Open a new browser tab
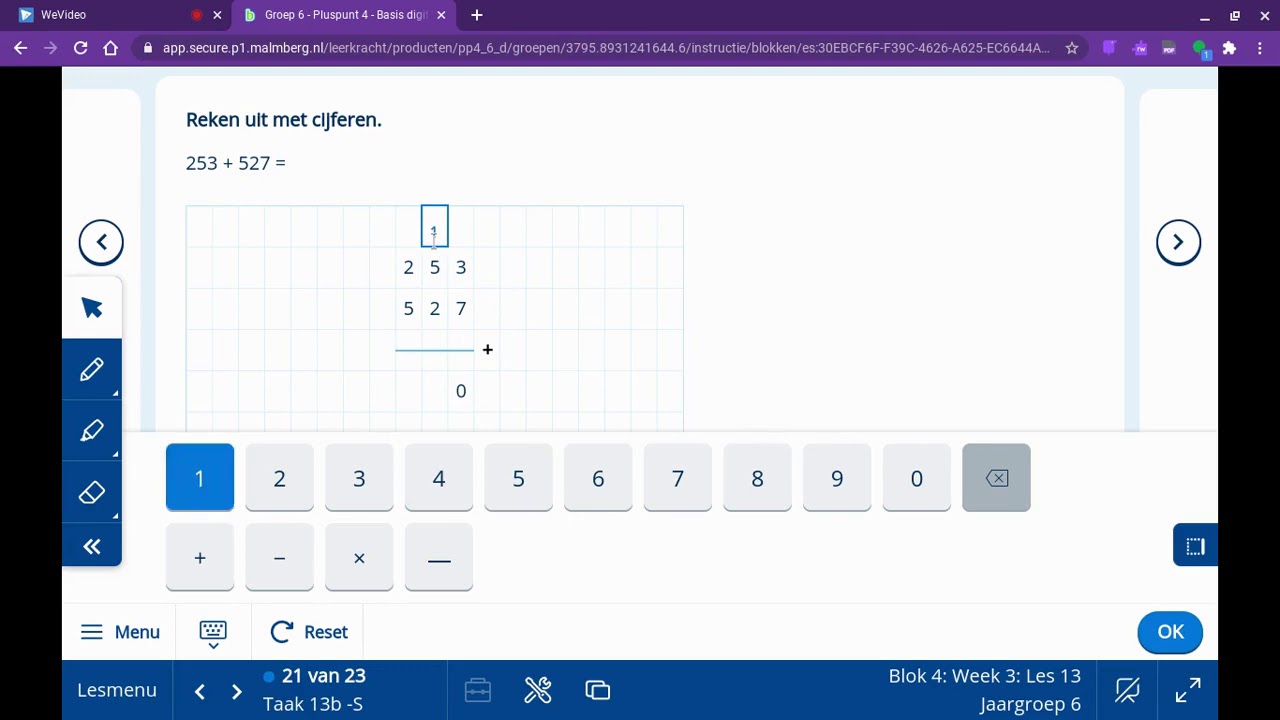Viewport: 1280px width, 720px height. 477,15
